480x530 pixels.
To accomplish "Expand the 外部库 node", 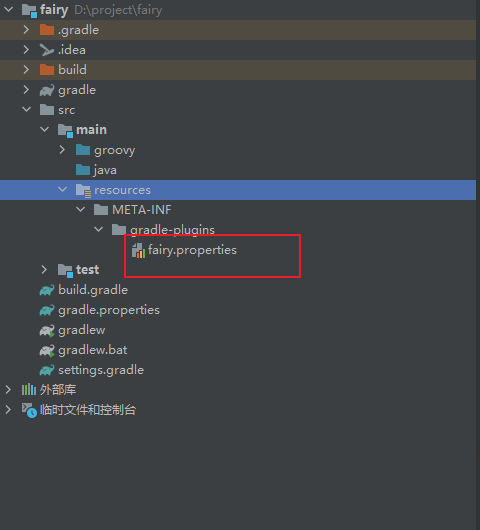I will 8,390.
